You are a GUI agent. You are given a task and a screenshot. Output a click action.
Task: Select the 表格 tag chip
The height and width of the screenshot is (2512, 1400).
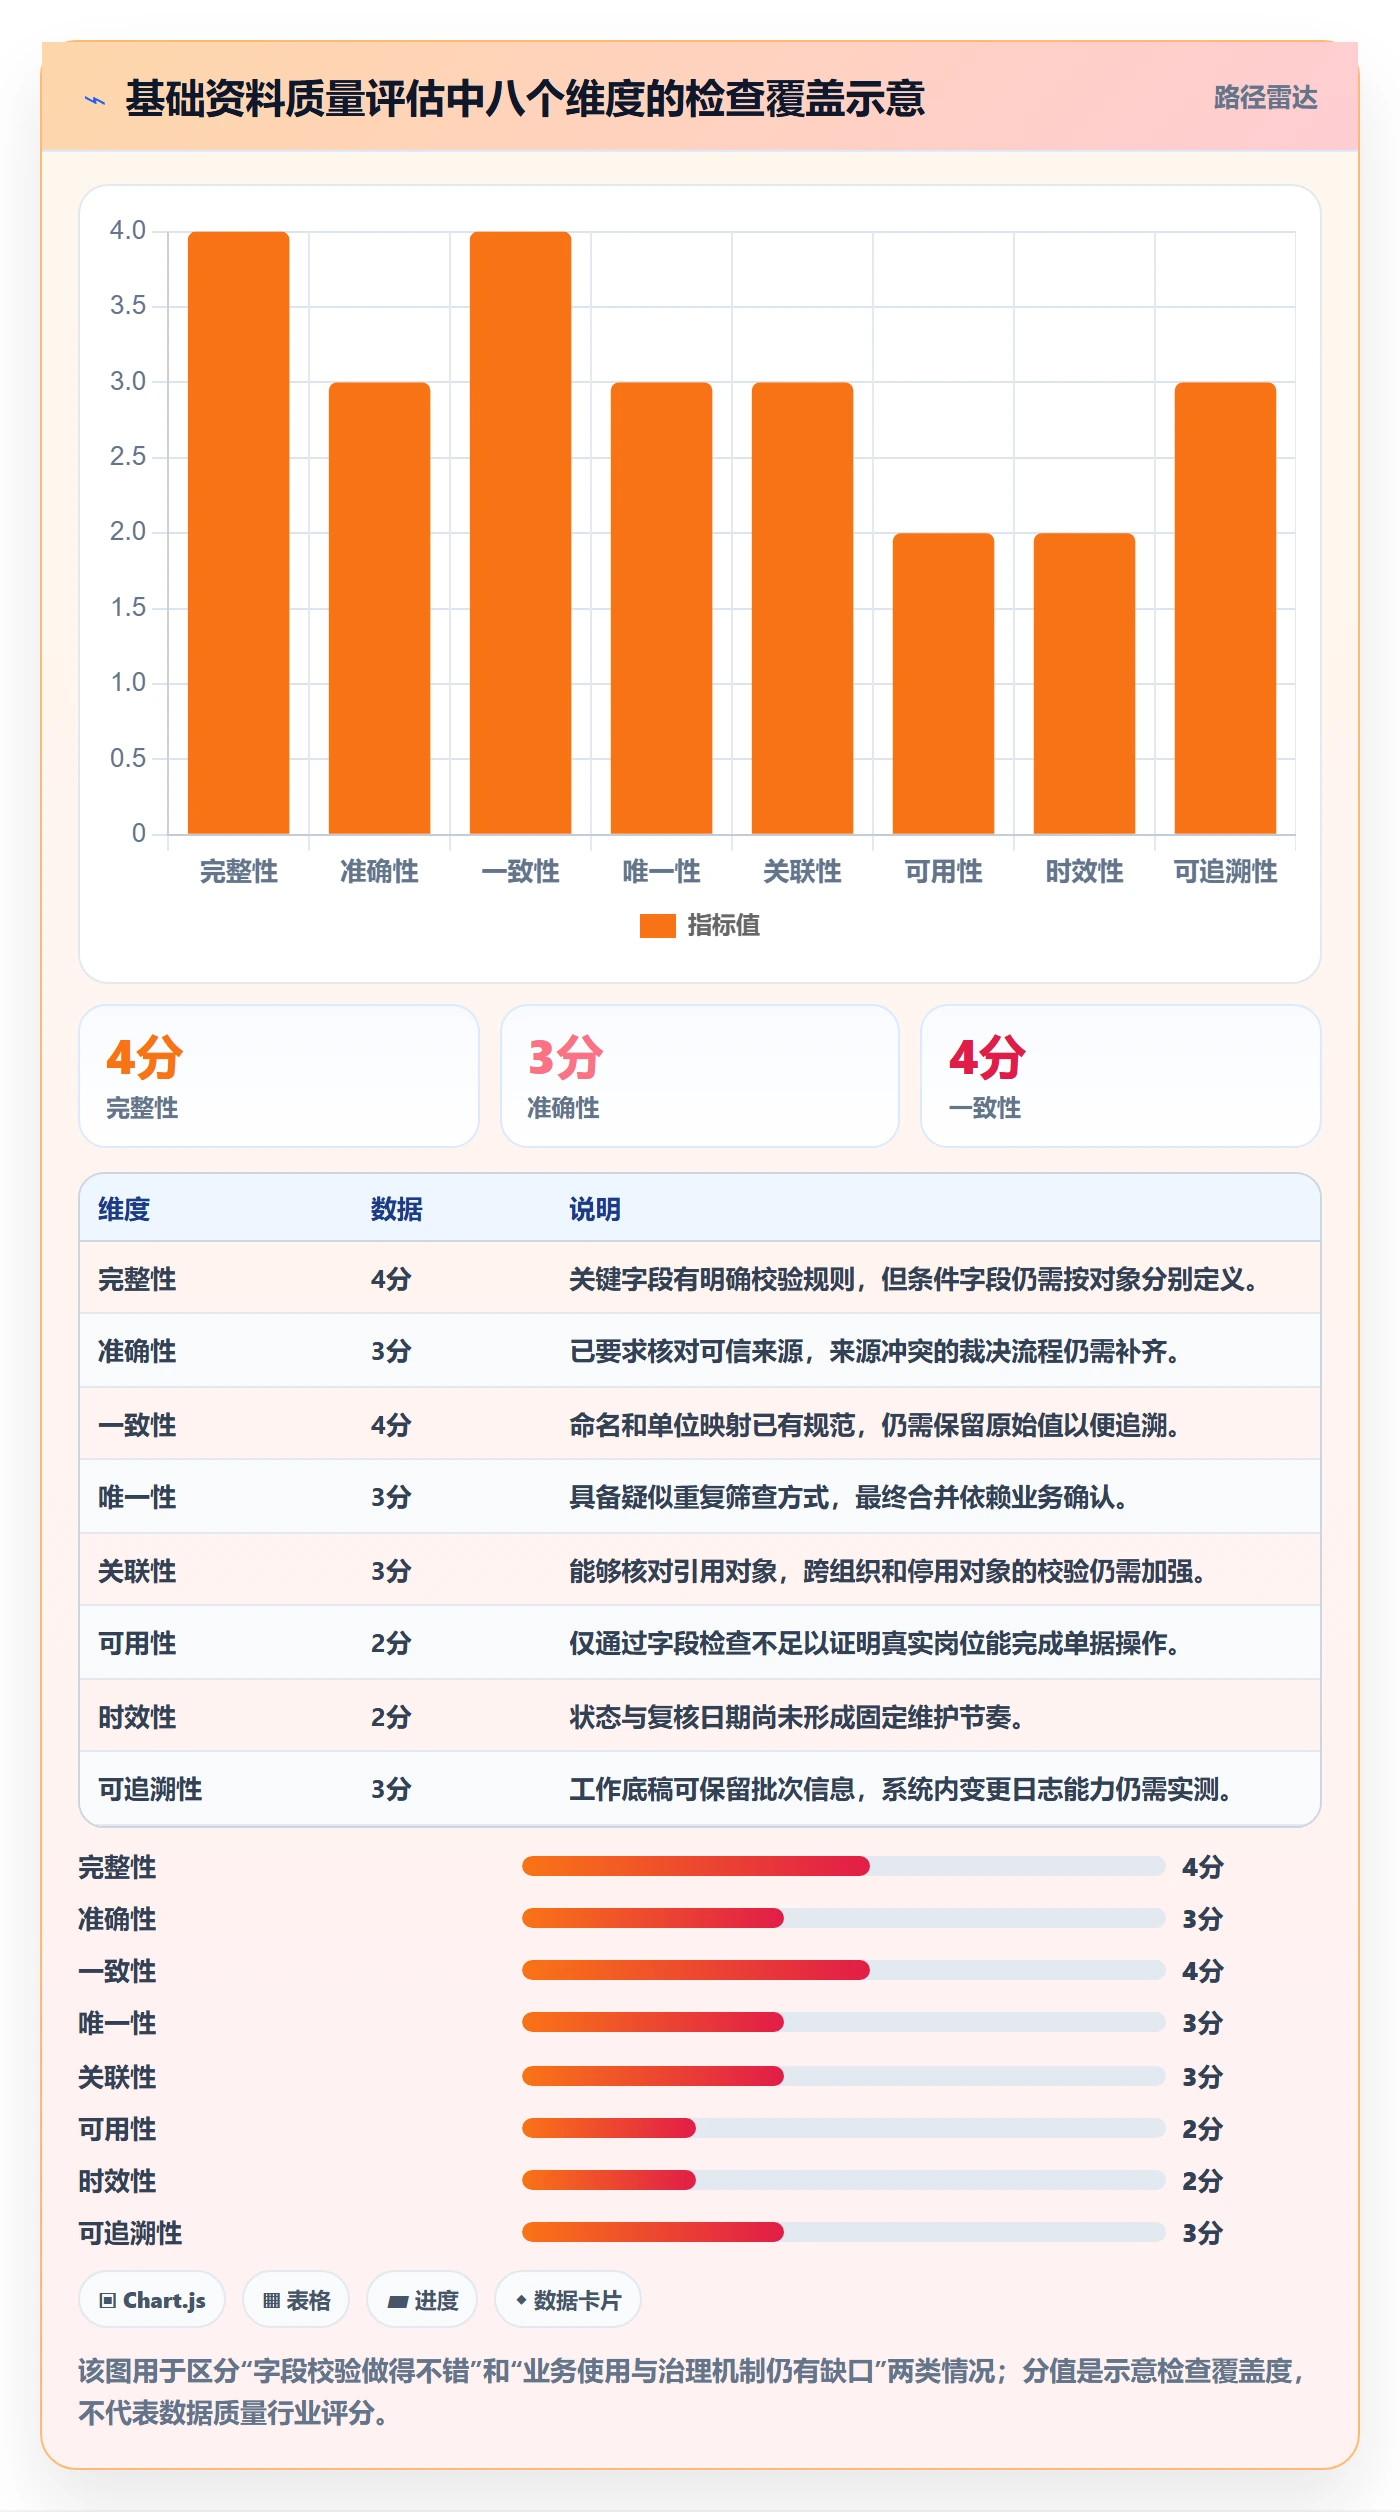point(296,2300)
